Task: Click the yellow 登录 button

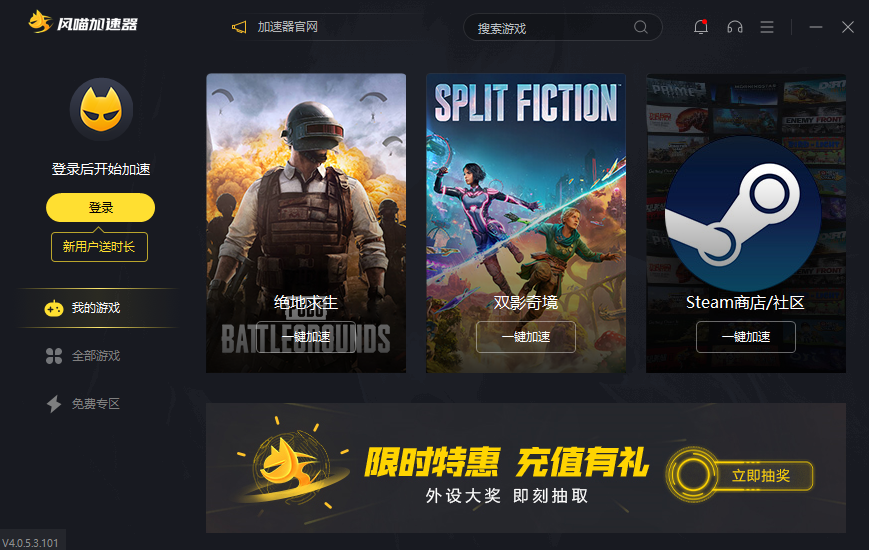Action: point(100,207)
